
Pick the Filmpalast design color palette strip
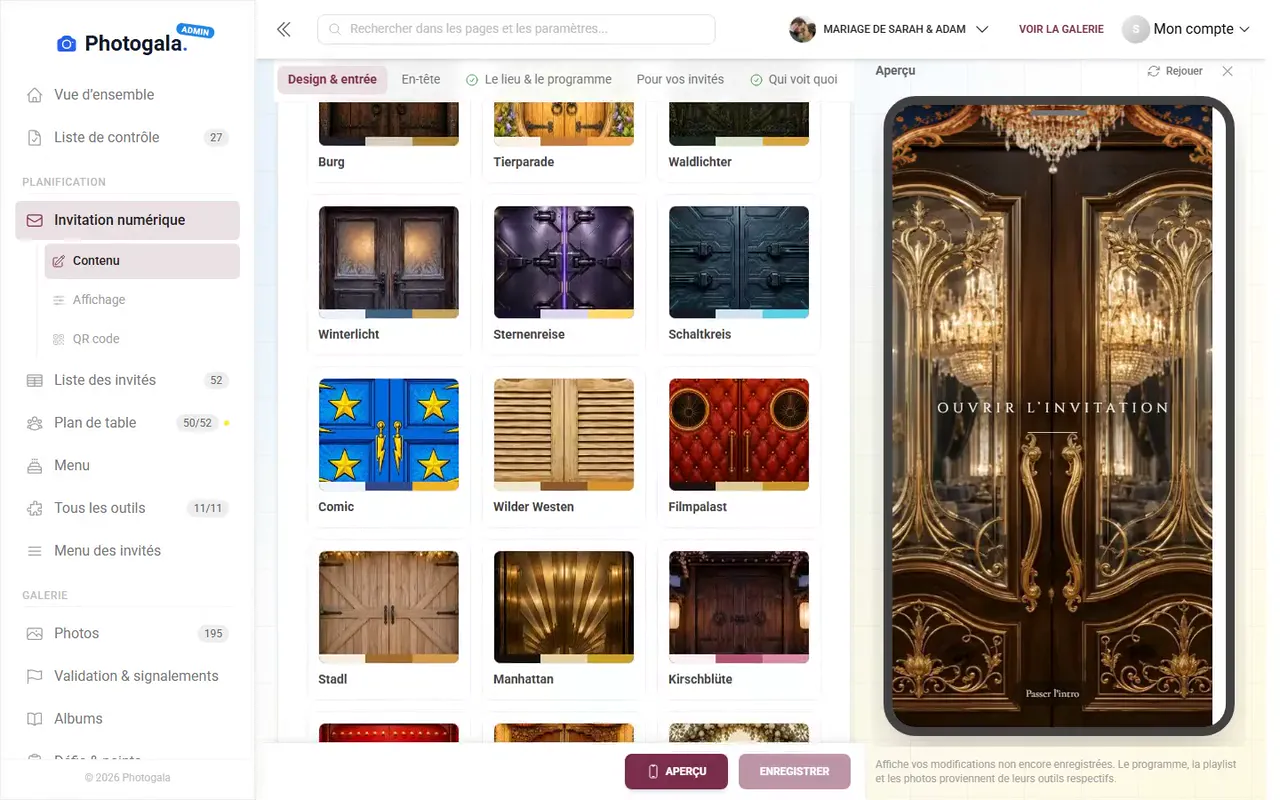pyautogui.click(x=739, y=486)
